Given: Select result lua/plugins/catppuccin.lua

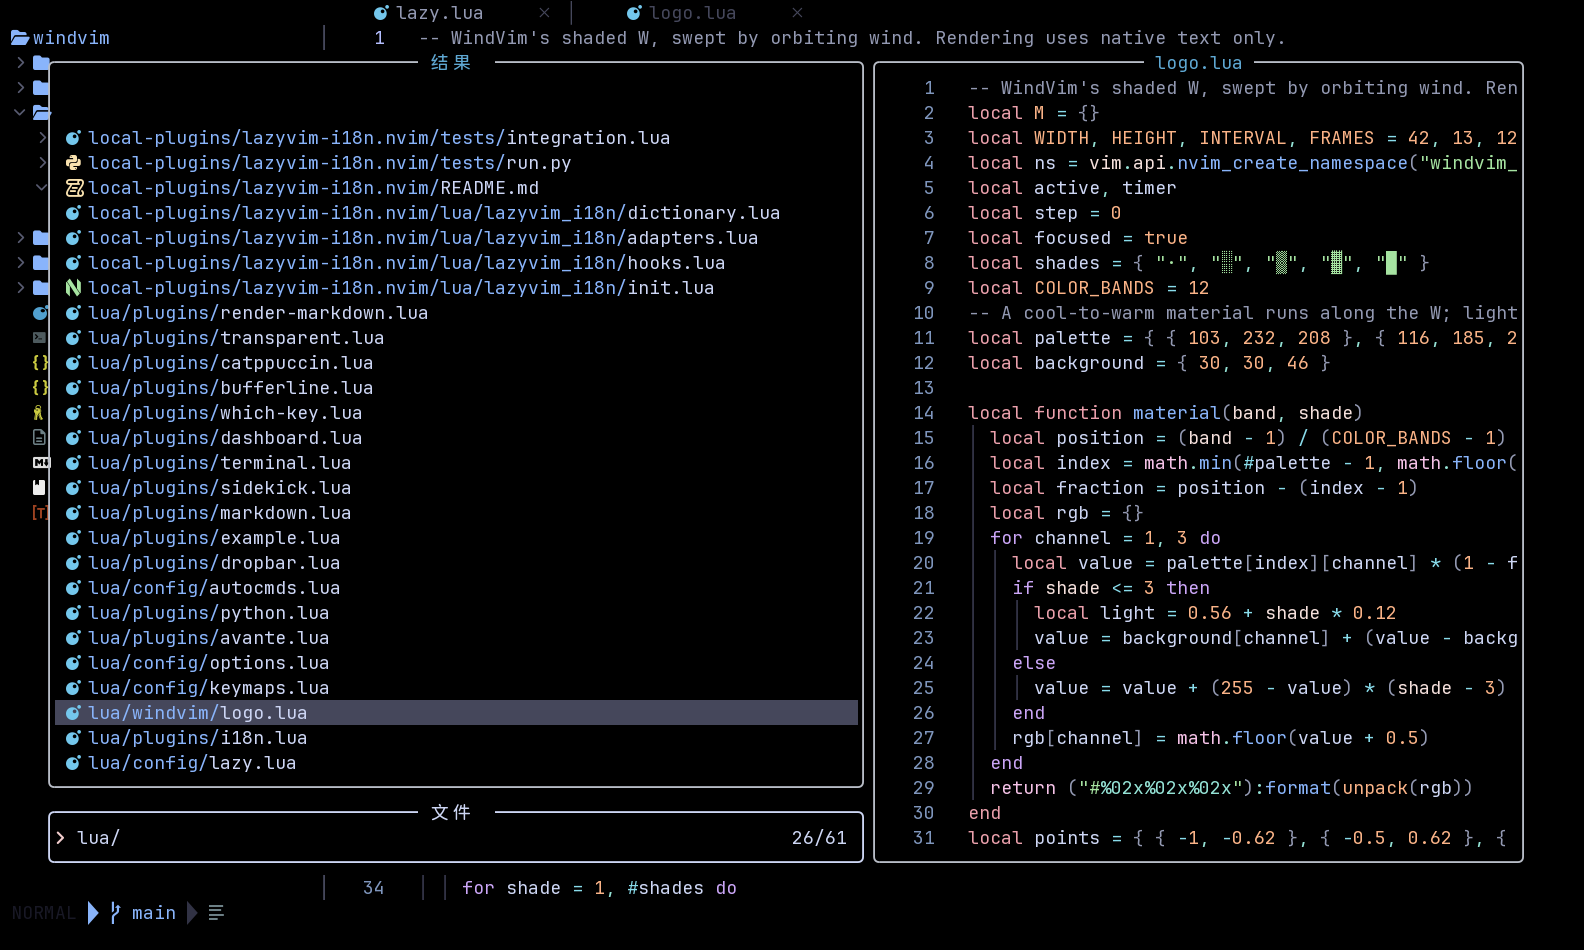Looking at the screenshot, I should coord(456,363).
